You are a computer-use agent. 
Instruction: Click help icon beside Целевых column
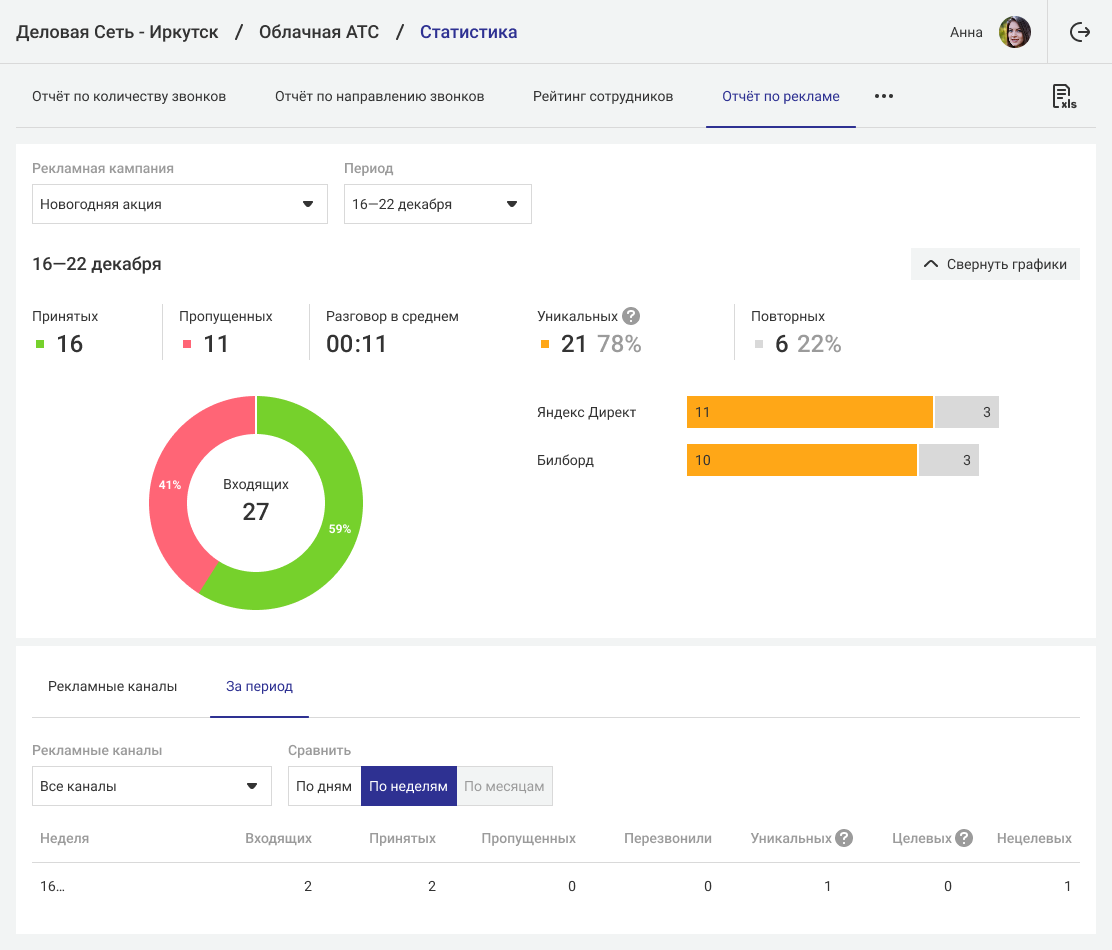[x=964, y=838]
